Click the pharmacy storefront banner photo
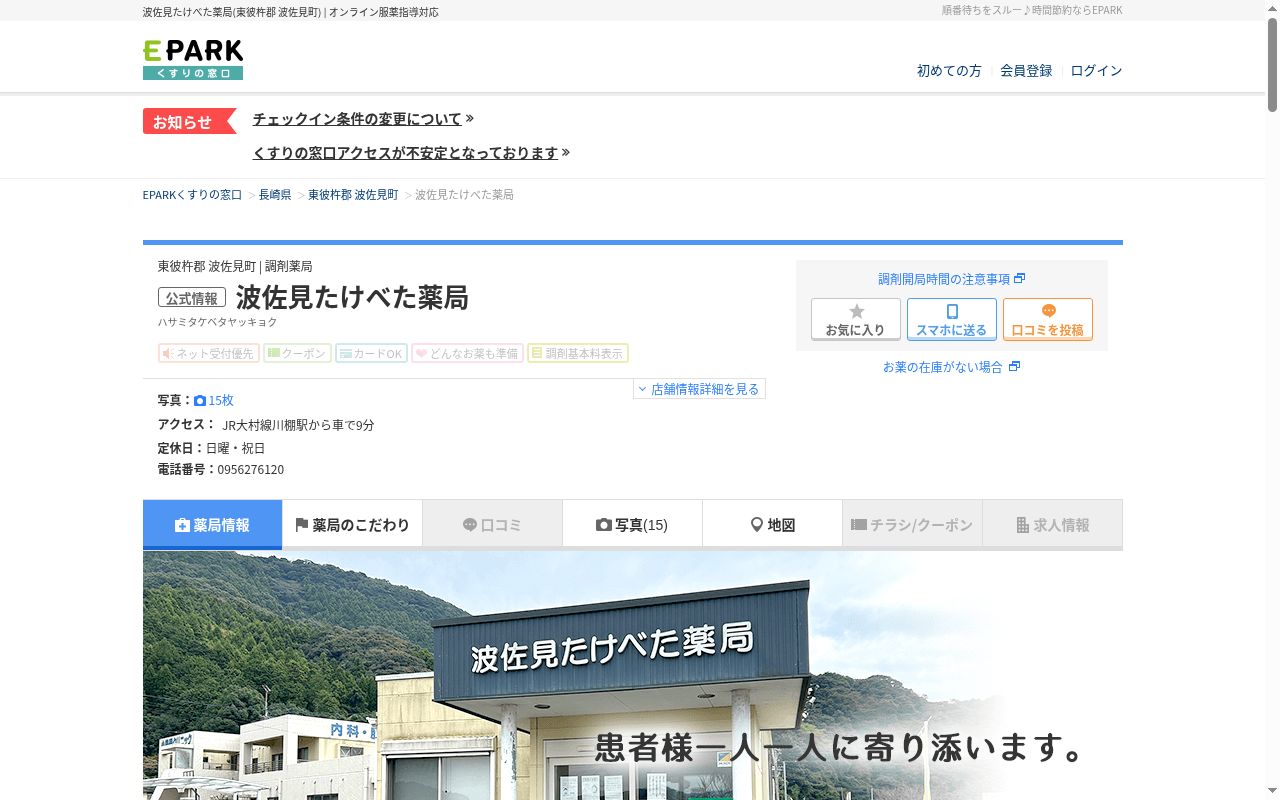The height and width of the screenshot is (800, 1280). click(x=633, y=675)
